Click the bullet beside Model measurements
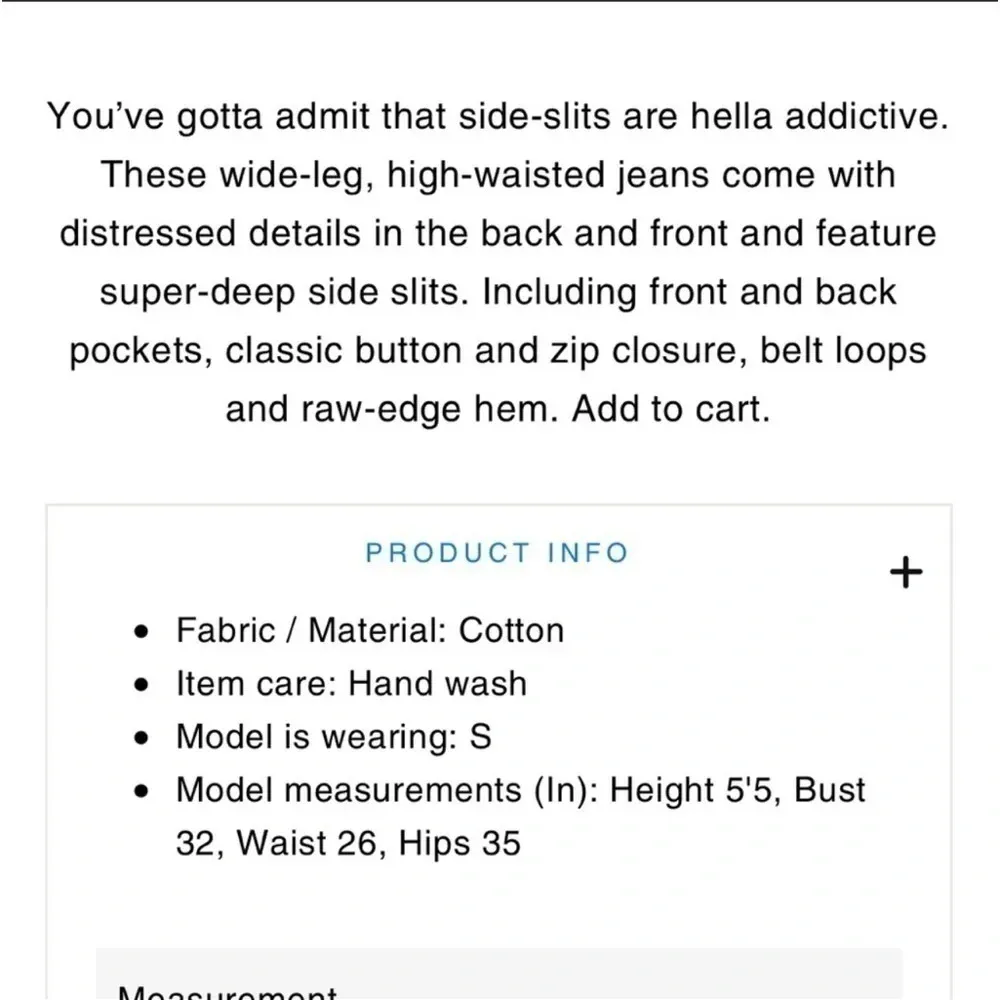Image resolution: width=1000 pixels, height=1000 pixels. click(x=142, y=792)
